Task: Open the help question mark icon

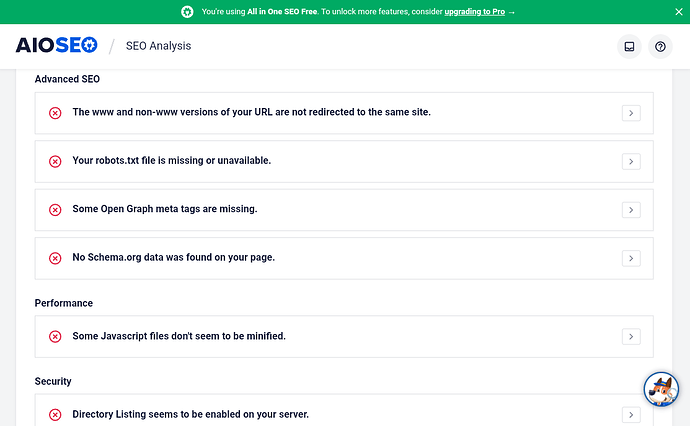Action: pos(660,47)
